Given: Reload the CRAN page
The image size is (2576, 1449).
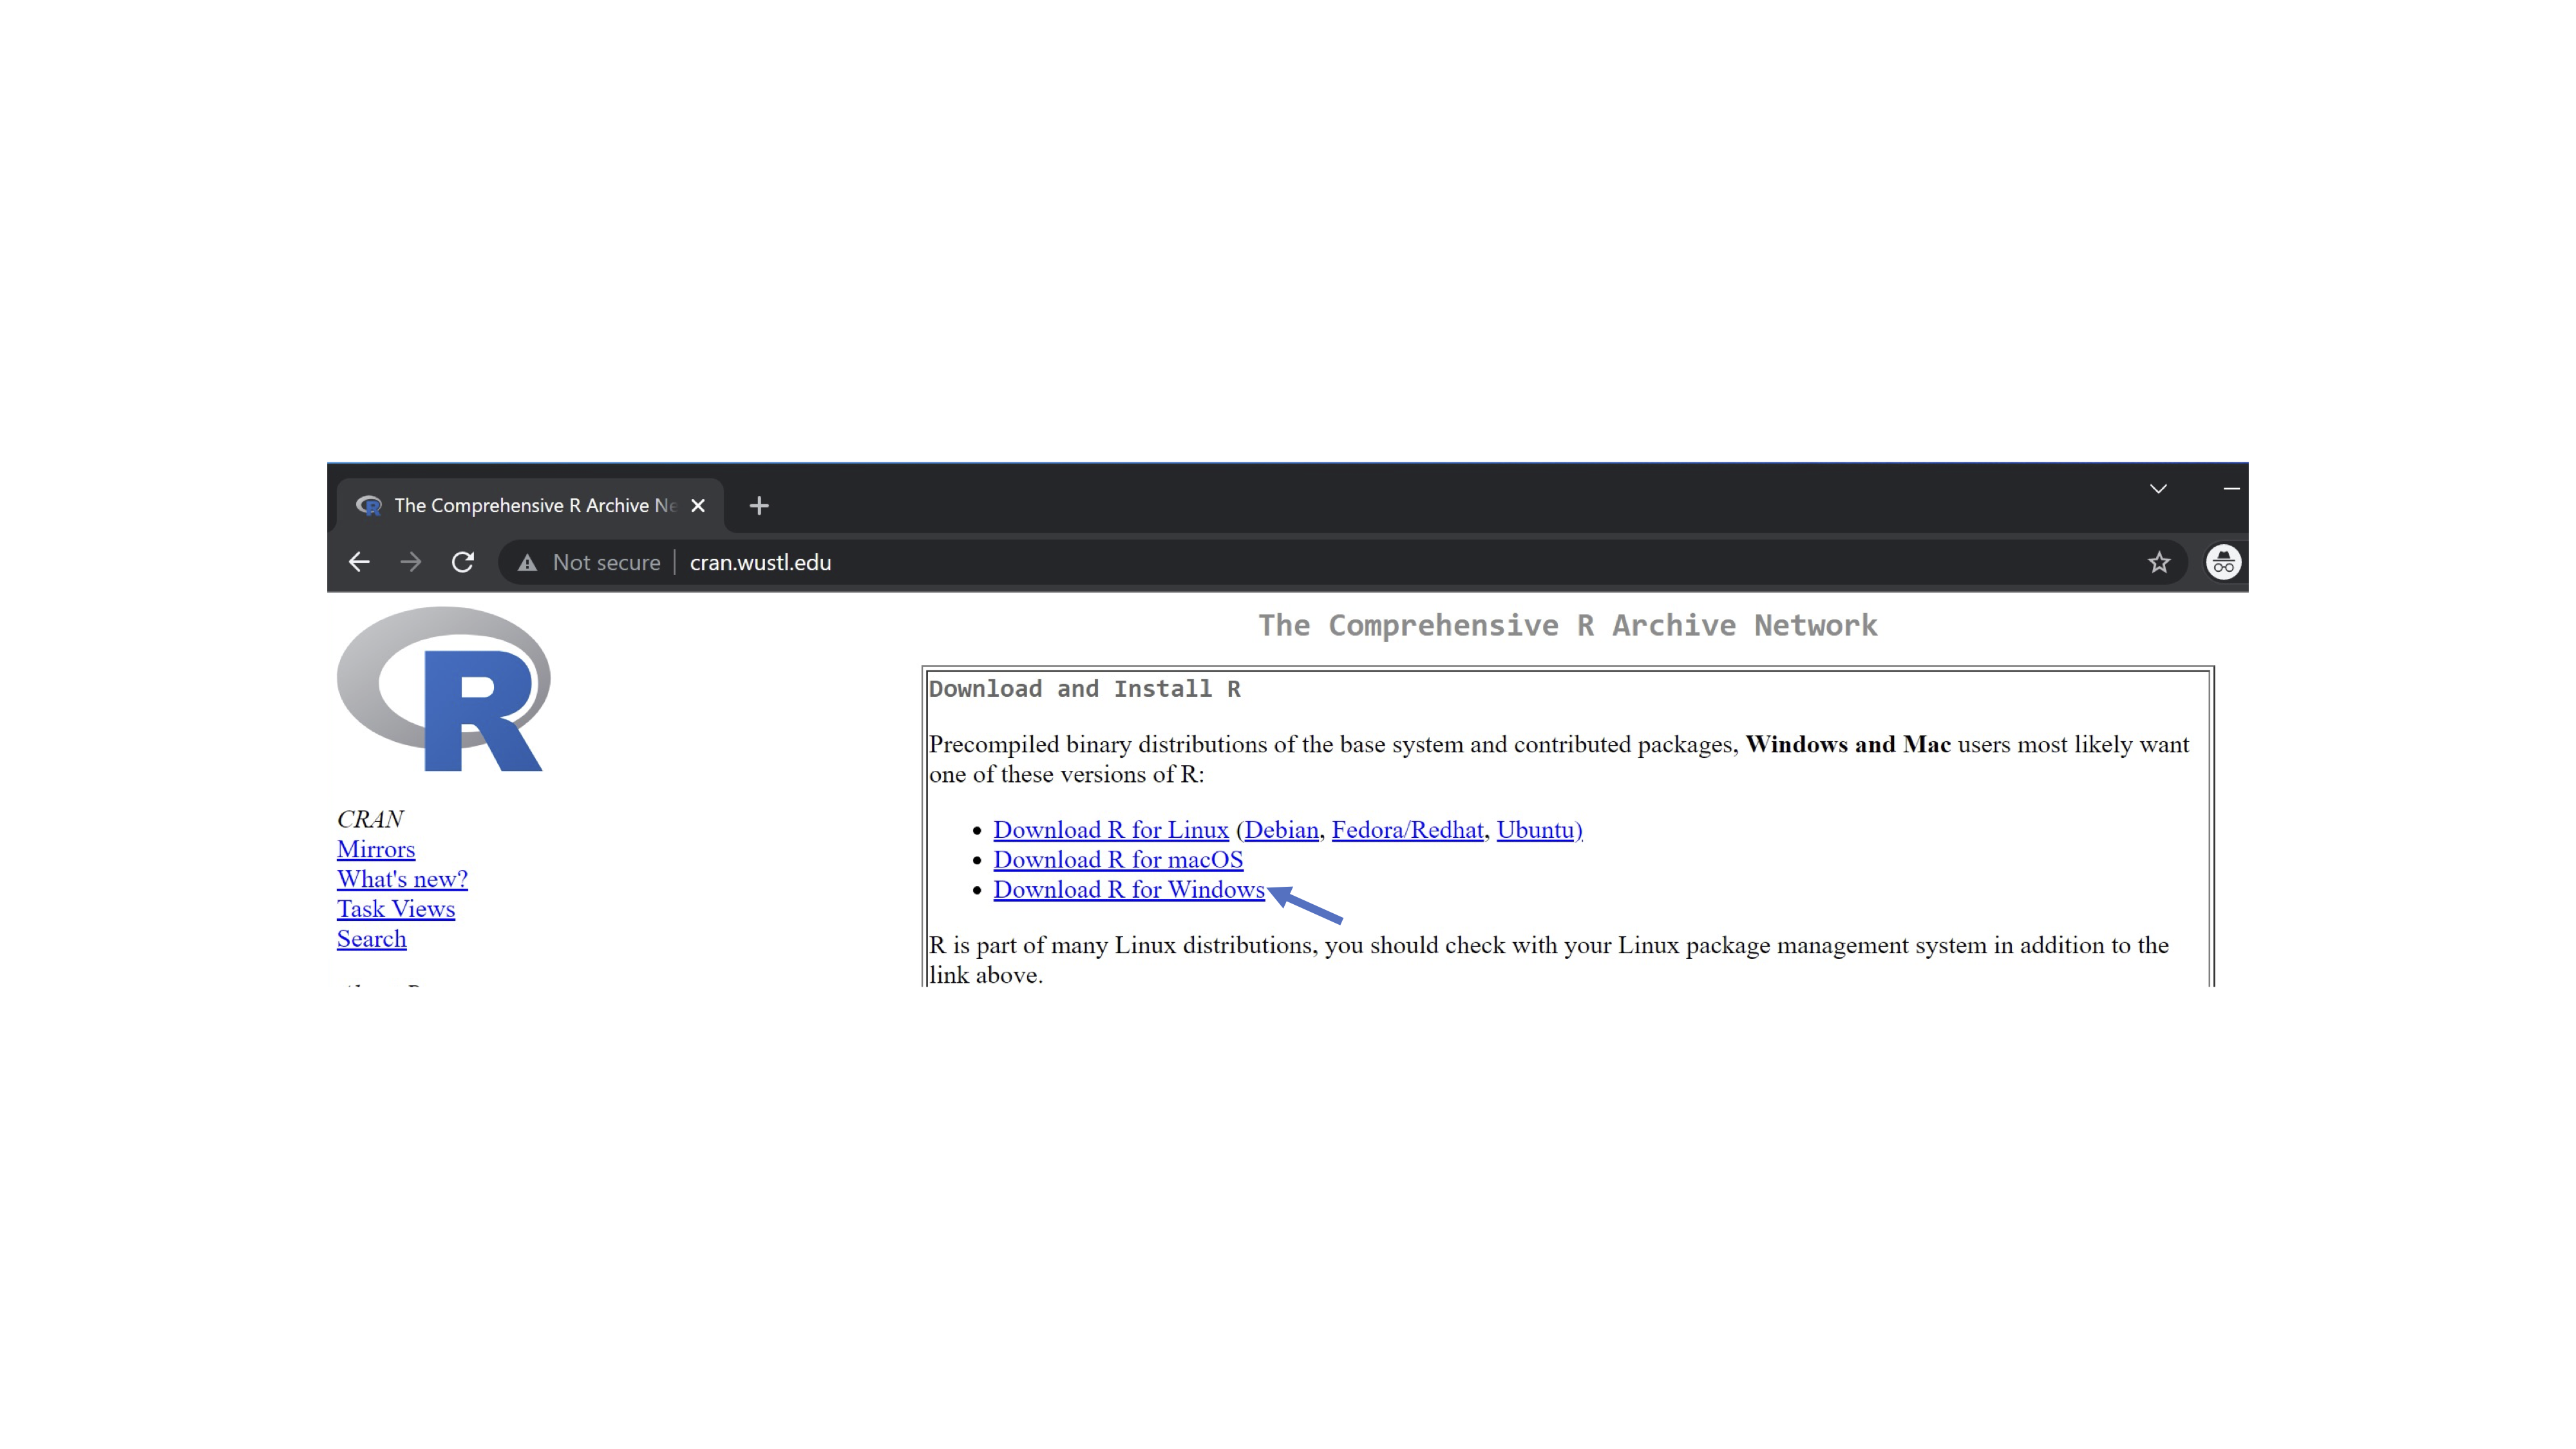Looking at the screenshot, I should click(462, 562).
